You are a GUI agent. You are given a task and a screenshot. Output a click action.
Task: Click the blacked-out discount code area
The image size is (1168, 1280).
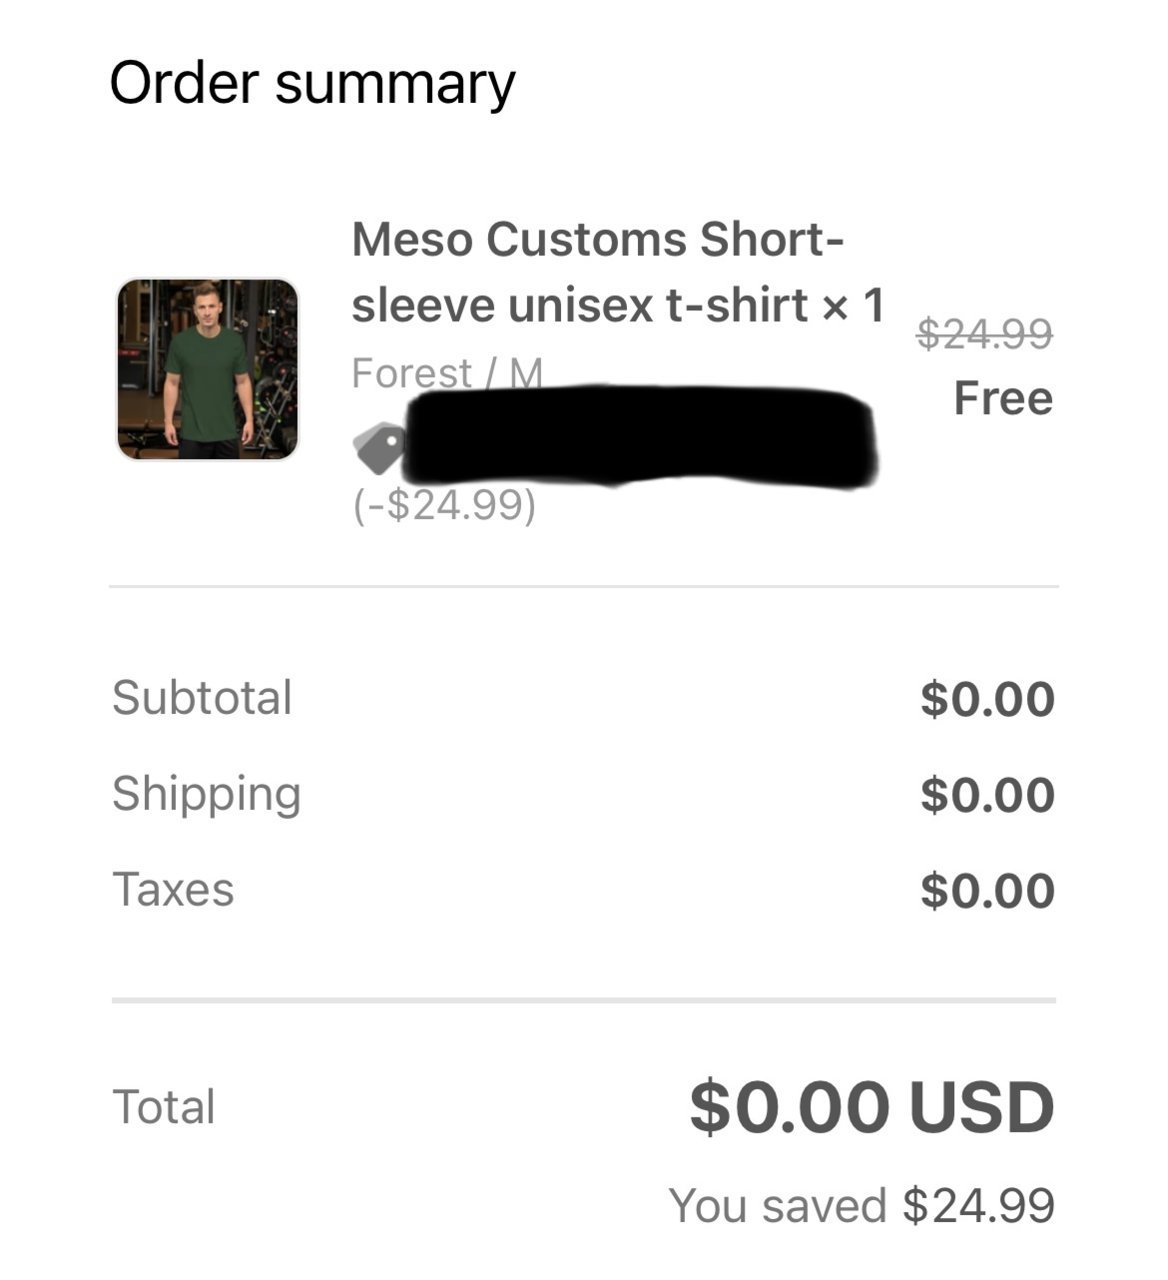640,436
